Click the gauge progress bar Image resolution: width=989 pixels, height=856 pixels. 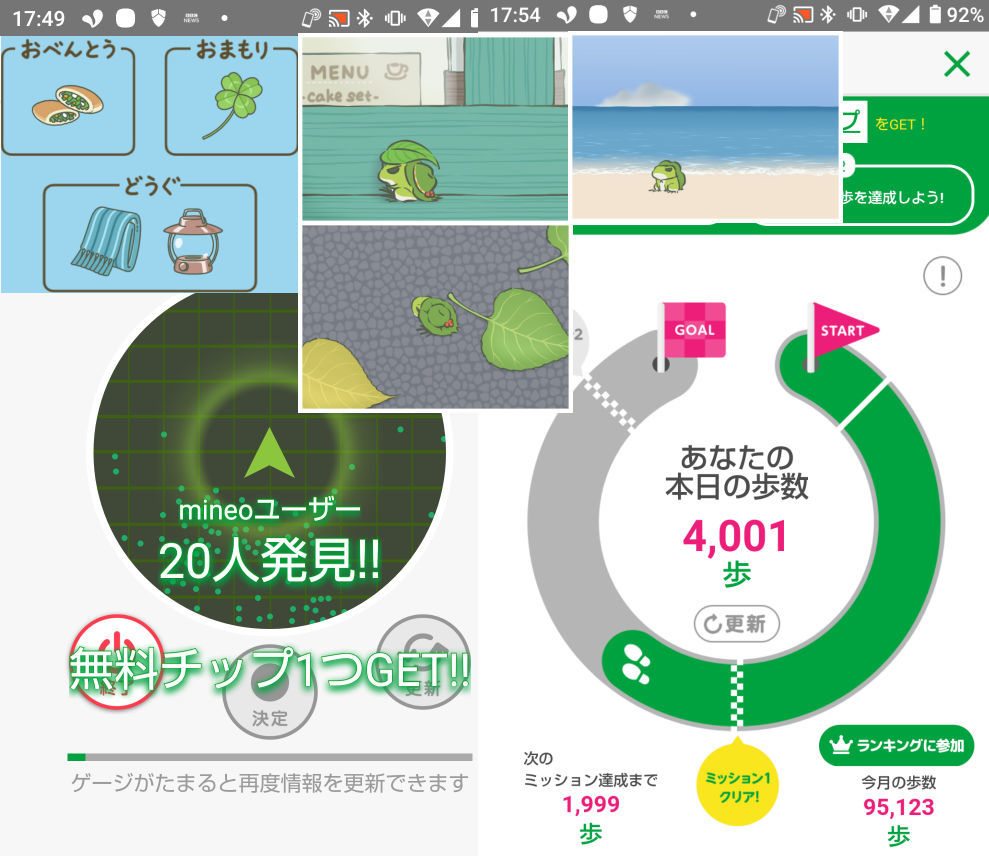coord(269,757)
